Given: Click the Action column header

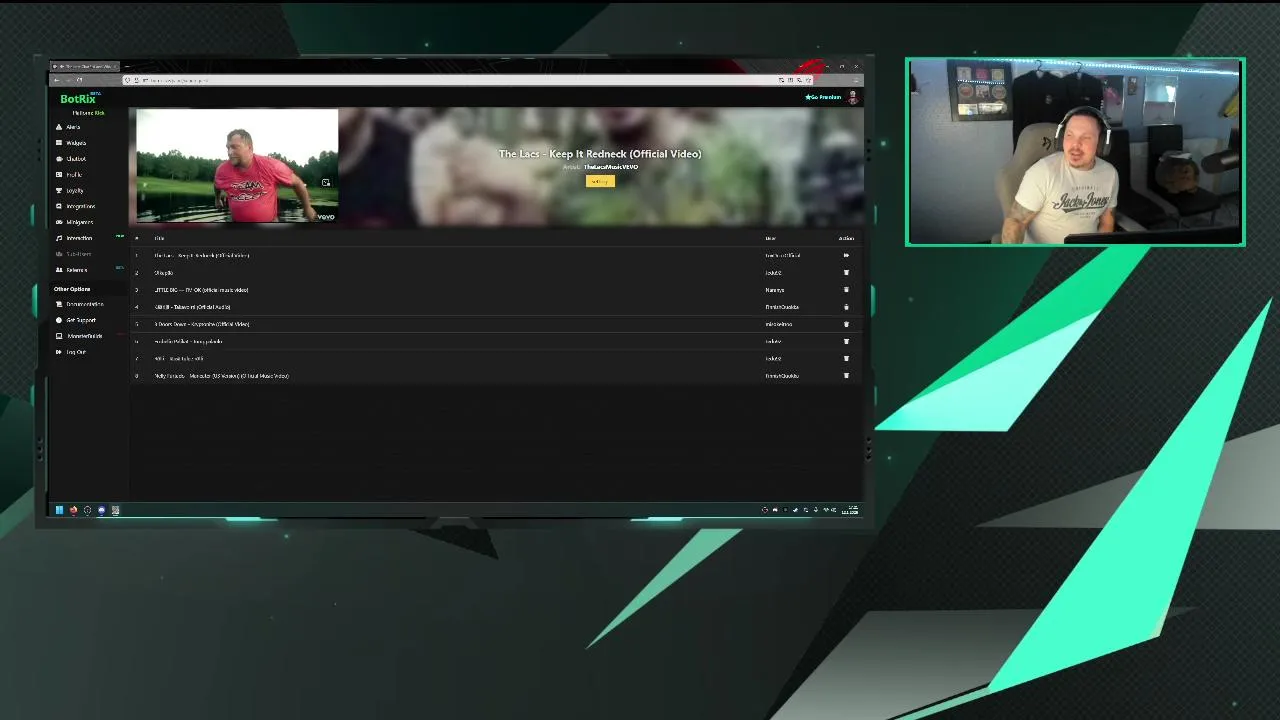Looking at the screenshot, I should [846, 238].
